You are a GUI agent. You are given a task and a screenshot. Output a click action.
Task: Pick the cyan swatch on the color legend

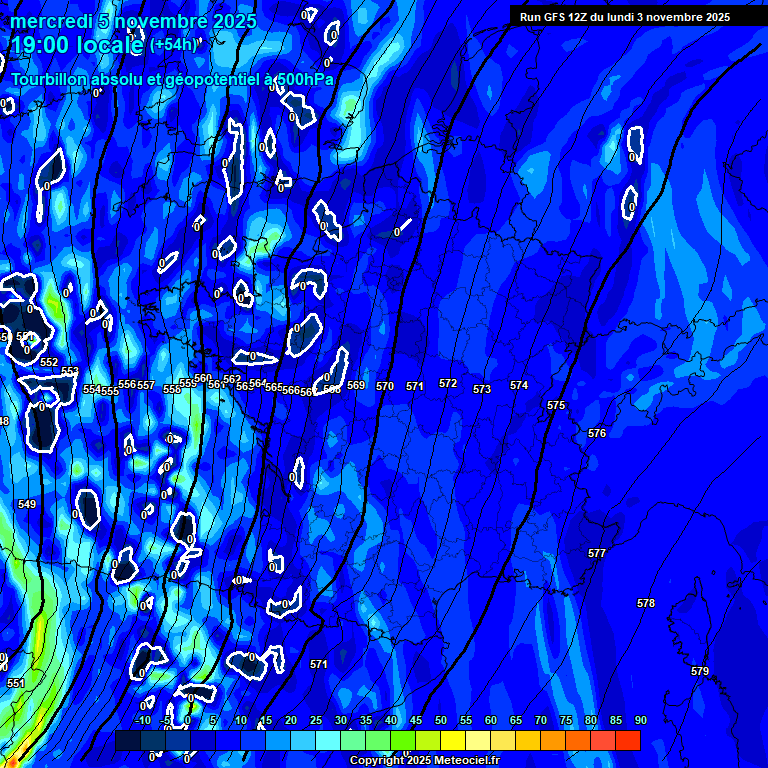coord(327,740)
